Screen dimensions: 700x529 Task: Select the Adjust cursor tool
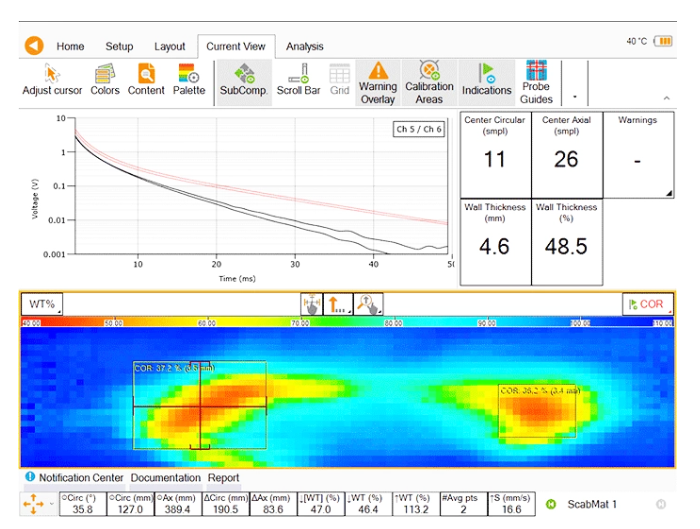[51, 80]
